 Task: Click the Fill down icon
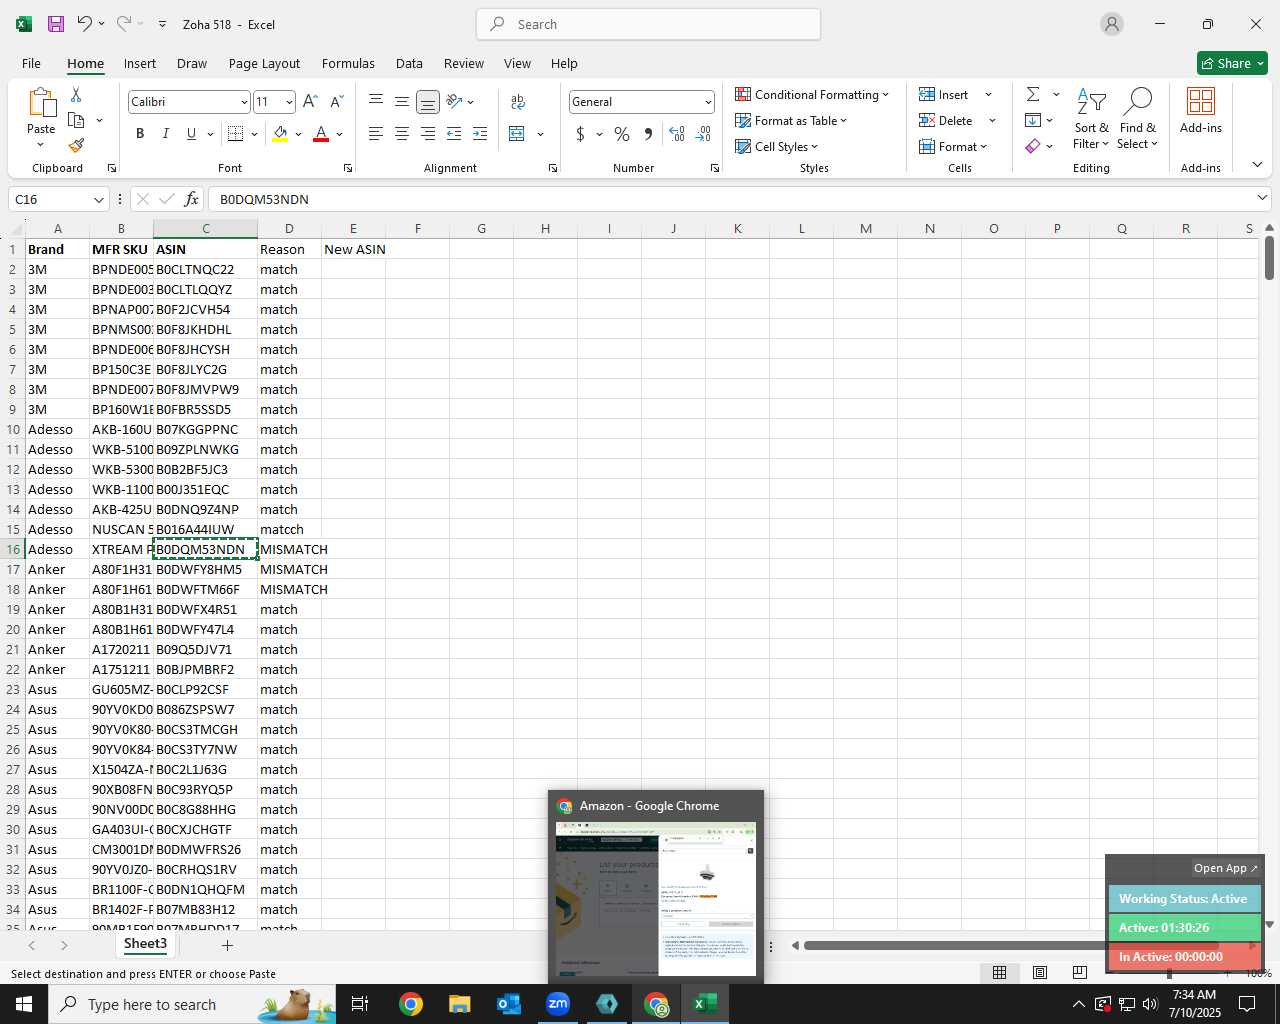pyautogui.click(x=1033, y=120)
